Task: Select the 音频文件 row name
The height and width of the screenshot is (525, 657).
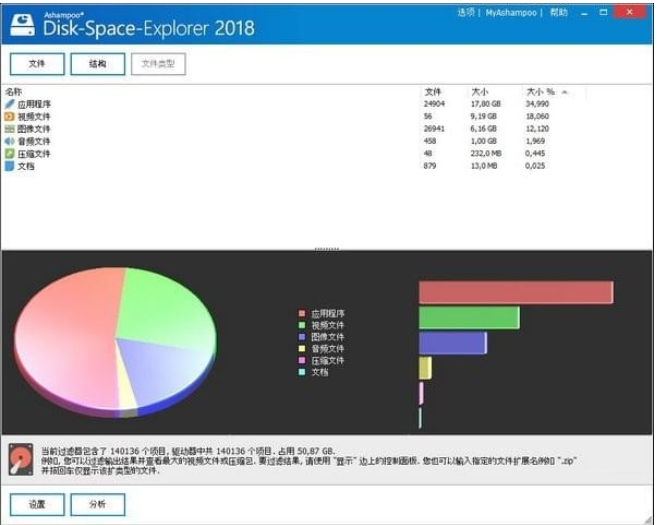Action: [x=34, y=141]
